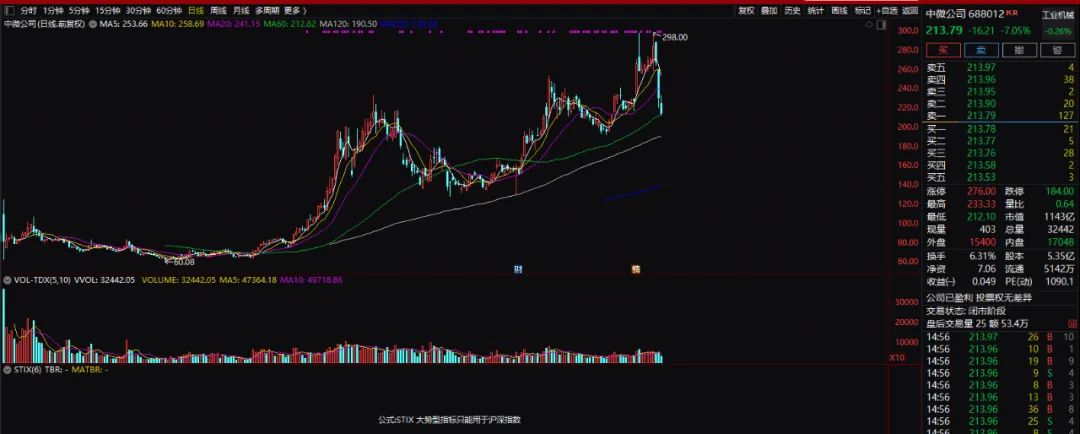Click the -0.26% sector change value

[1058, 30]
